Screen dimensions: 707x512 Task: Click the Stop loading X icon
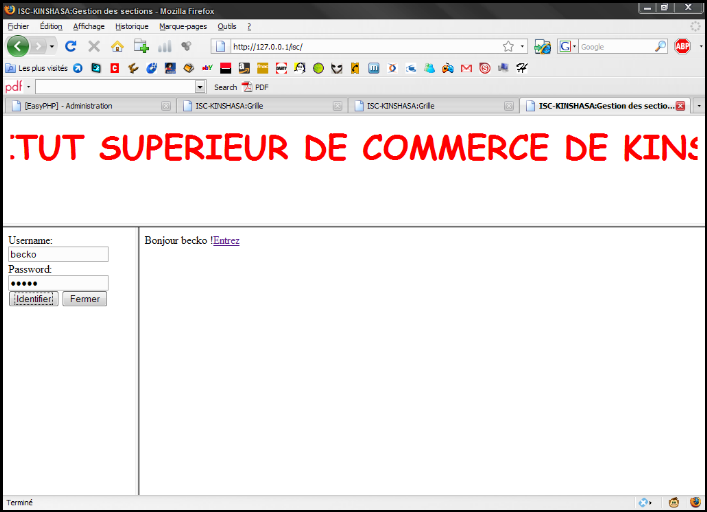(94, 46)
